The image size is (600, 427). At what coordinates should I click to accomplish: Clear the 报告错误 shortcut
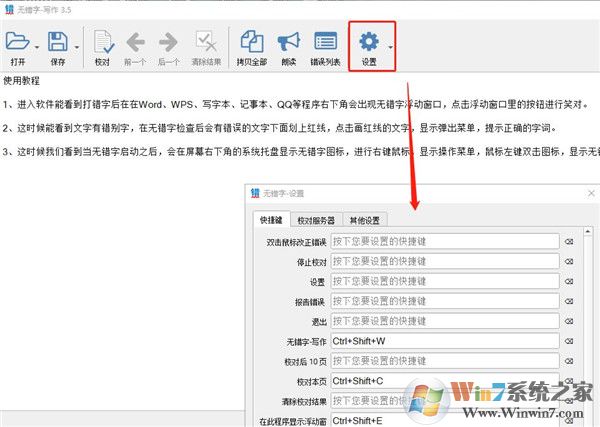[569, 302]
